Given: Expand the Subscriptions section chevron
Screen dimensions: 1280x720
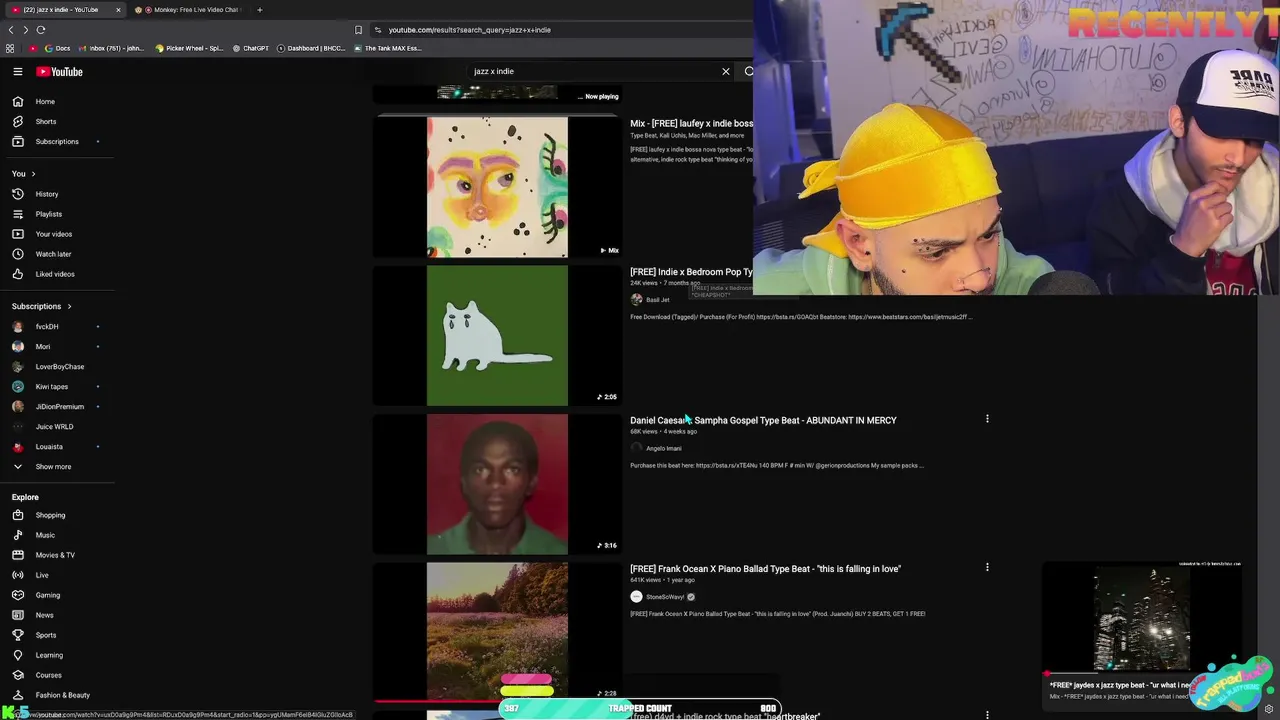Looking at the screenshot, I should pos(69,306).
